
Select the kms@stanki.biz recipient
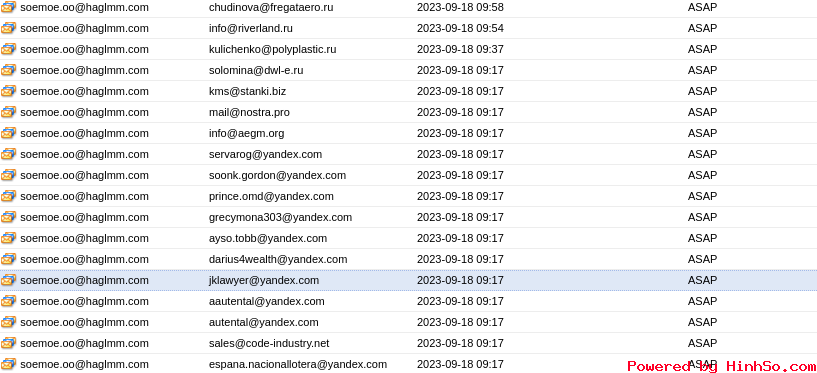[247, 91]
